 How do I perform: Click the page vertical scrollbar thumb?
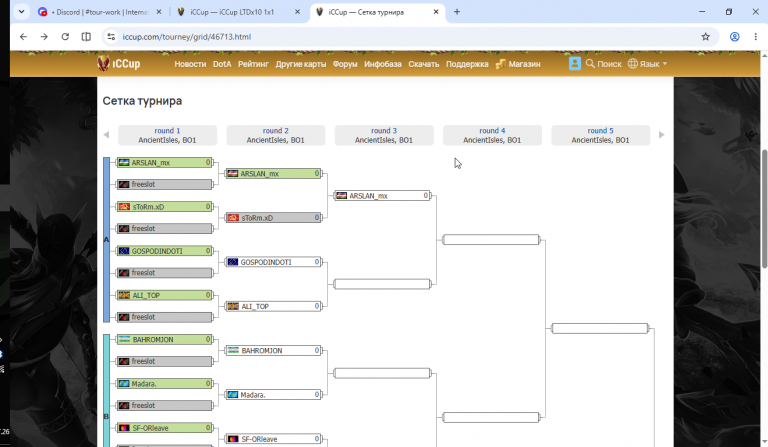pyautogui.click(x=764, y=209)
